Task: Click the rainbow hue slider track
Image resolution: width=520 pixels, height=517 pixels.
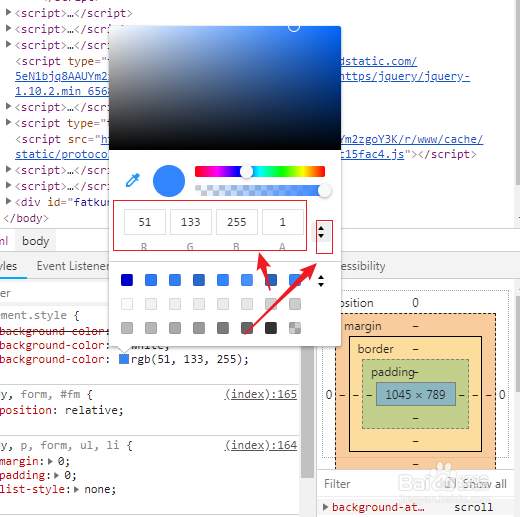Action: 260,171
